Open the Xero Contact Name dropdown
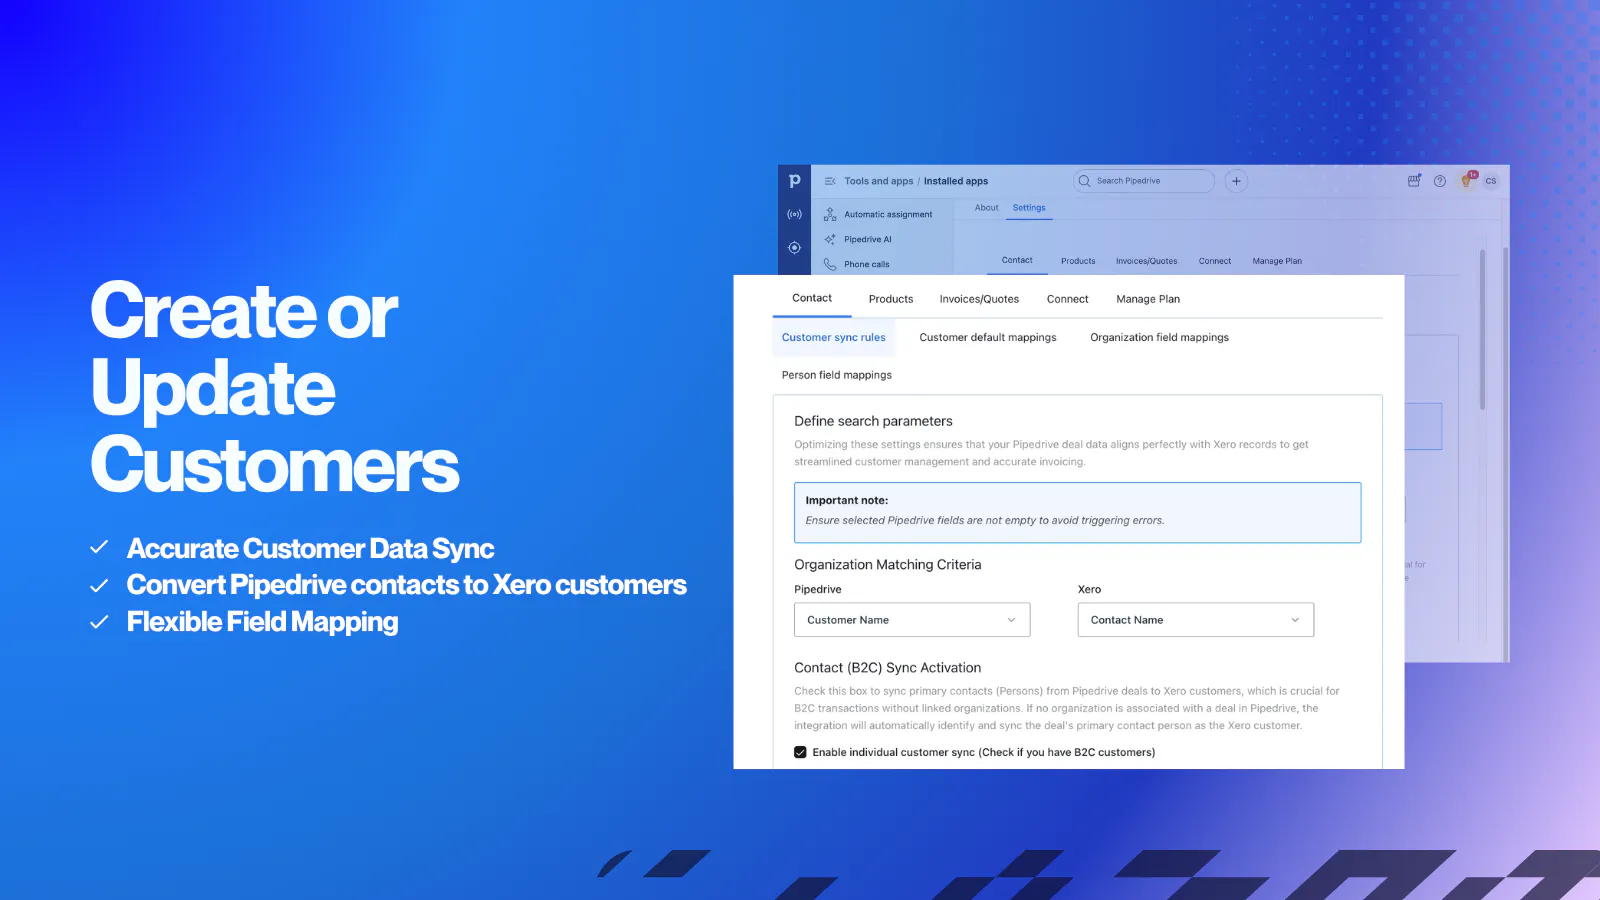This screenshot has height=900, width=1600. point(1196,620)
